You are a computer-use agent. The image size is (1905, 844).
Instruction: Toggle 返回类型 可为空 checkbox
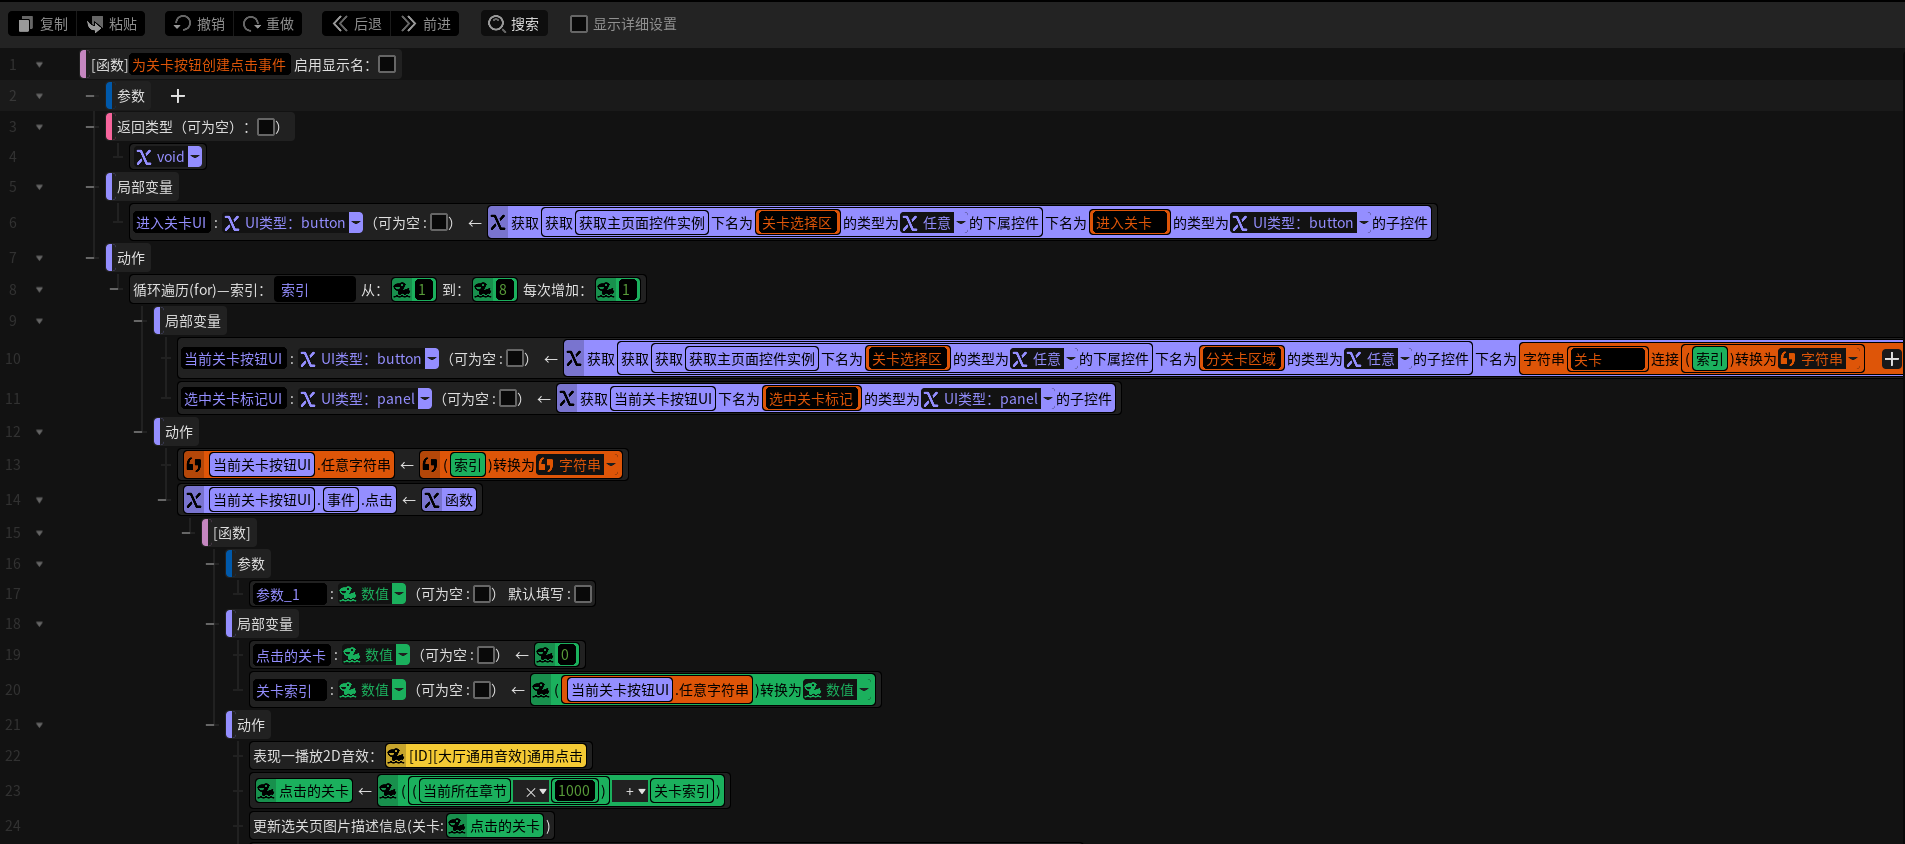266,127
